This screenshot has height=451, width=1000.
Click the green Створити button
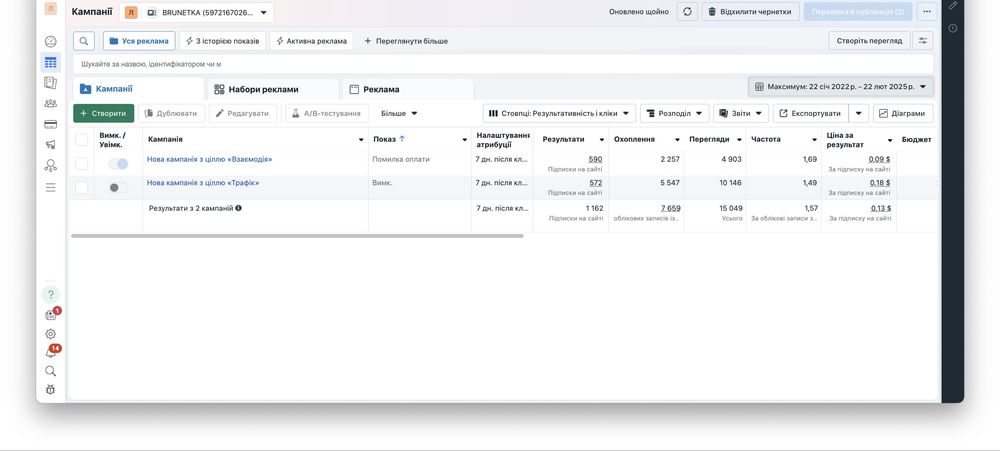103,114
